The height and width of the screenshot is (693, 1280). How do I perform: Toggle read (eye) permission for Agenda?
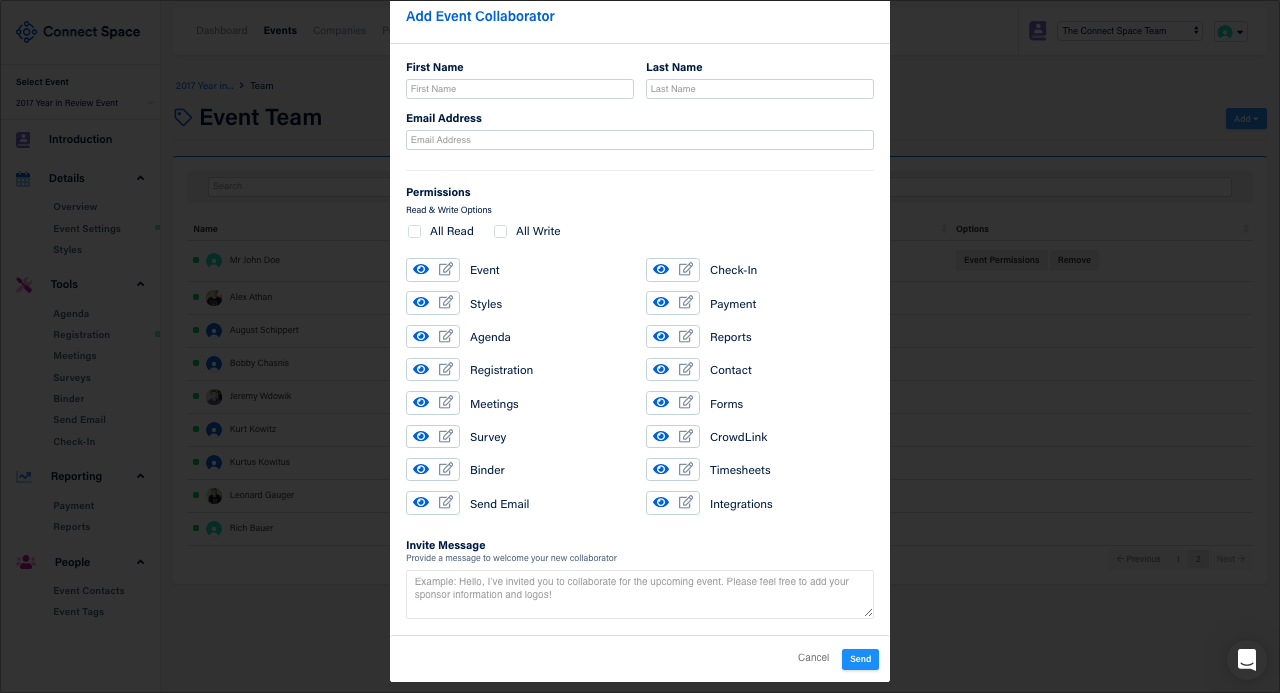point(421,337)
